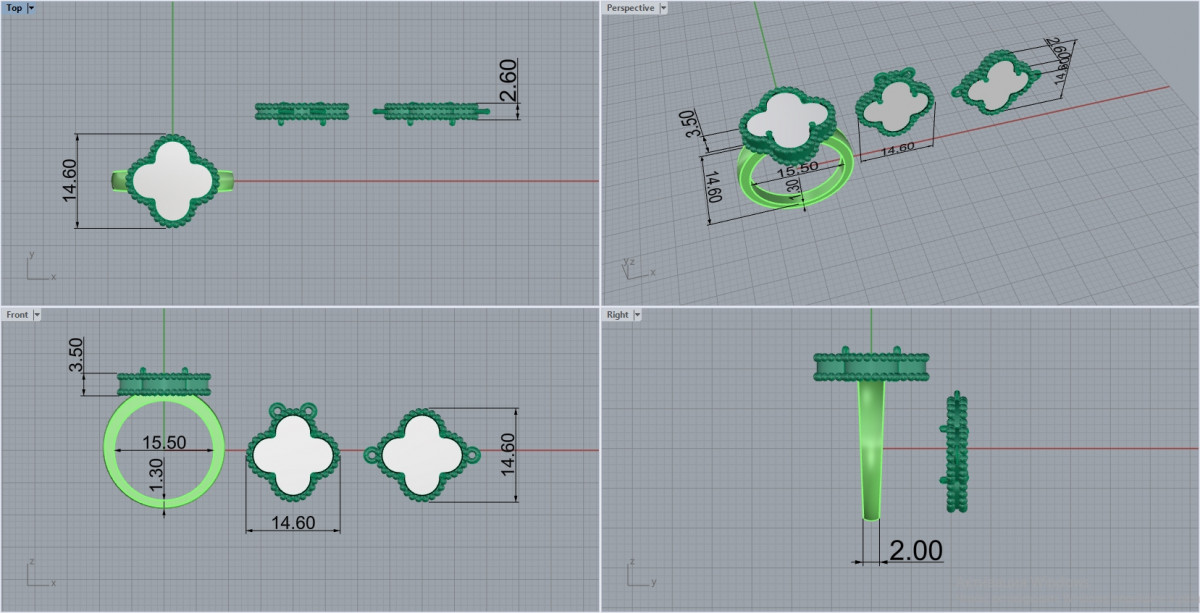Viewport: 1200px width, 613px height.
Task: Click the Right viewport title label
Action: point(617,314)
